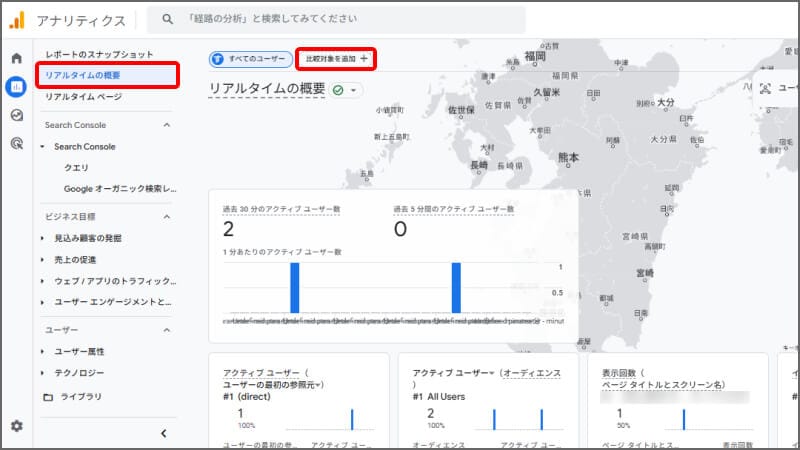800x450 pixels.
Task: Open レポートのスナップショット in the menu
Action: pos(100,53)
